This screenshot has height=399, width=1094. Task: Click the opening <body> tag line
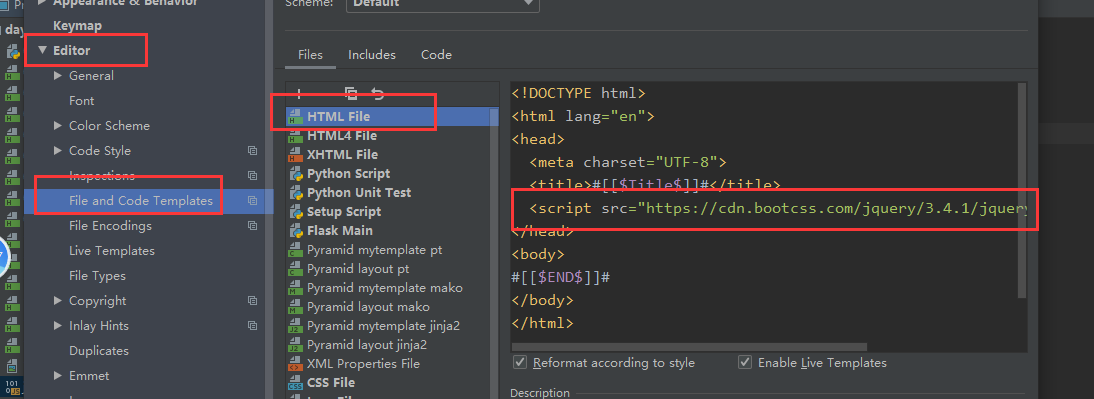coord(538,254)
